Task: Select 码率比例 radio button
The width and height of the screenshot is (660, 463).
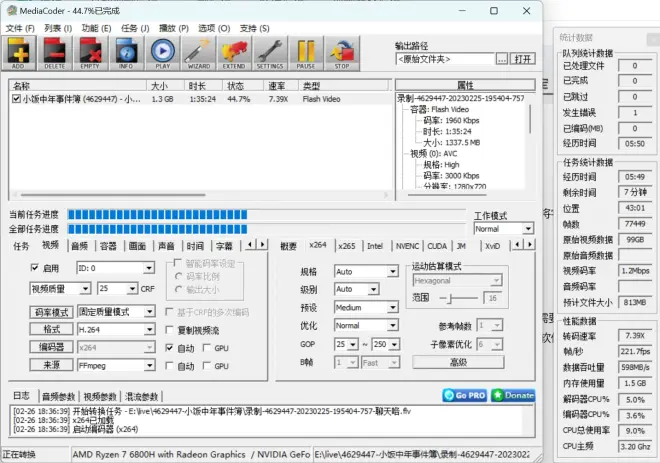Action: [x=178, y=277]
